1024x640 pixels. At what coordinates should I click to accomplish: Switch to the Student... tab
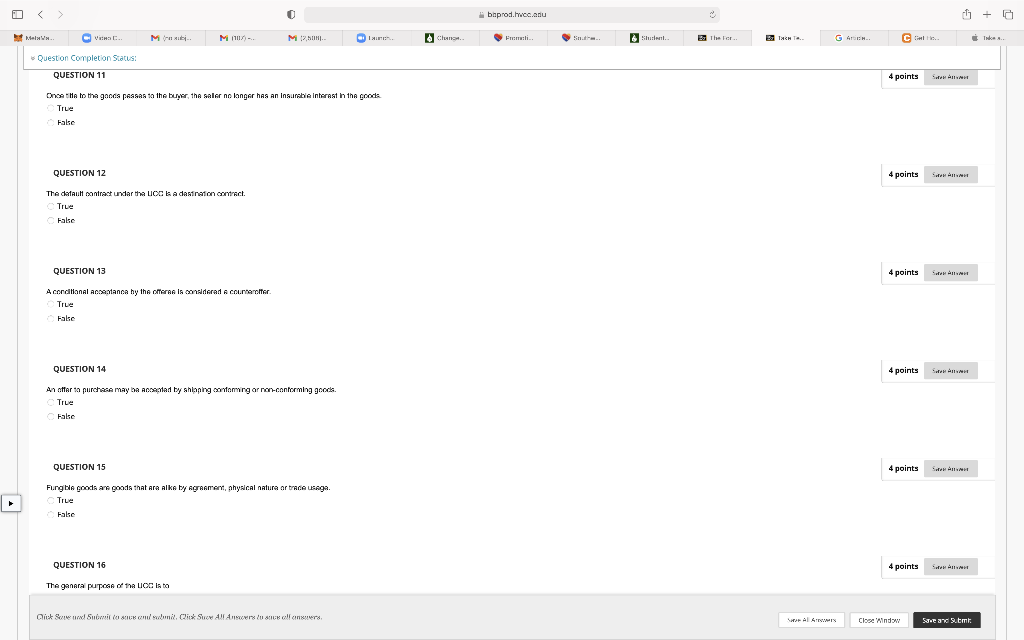click(x=650, y=38)
